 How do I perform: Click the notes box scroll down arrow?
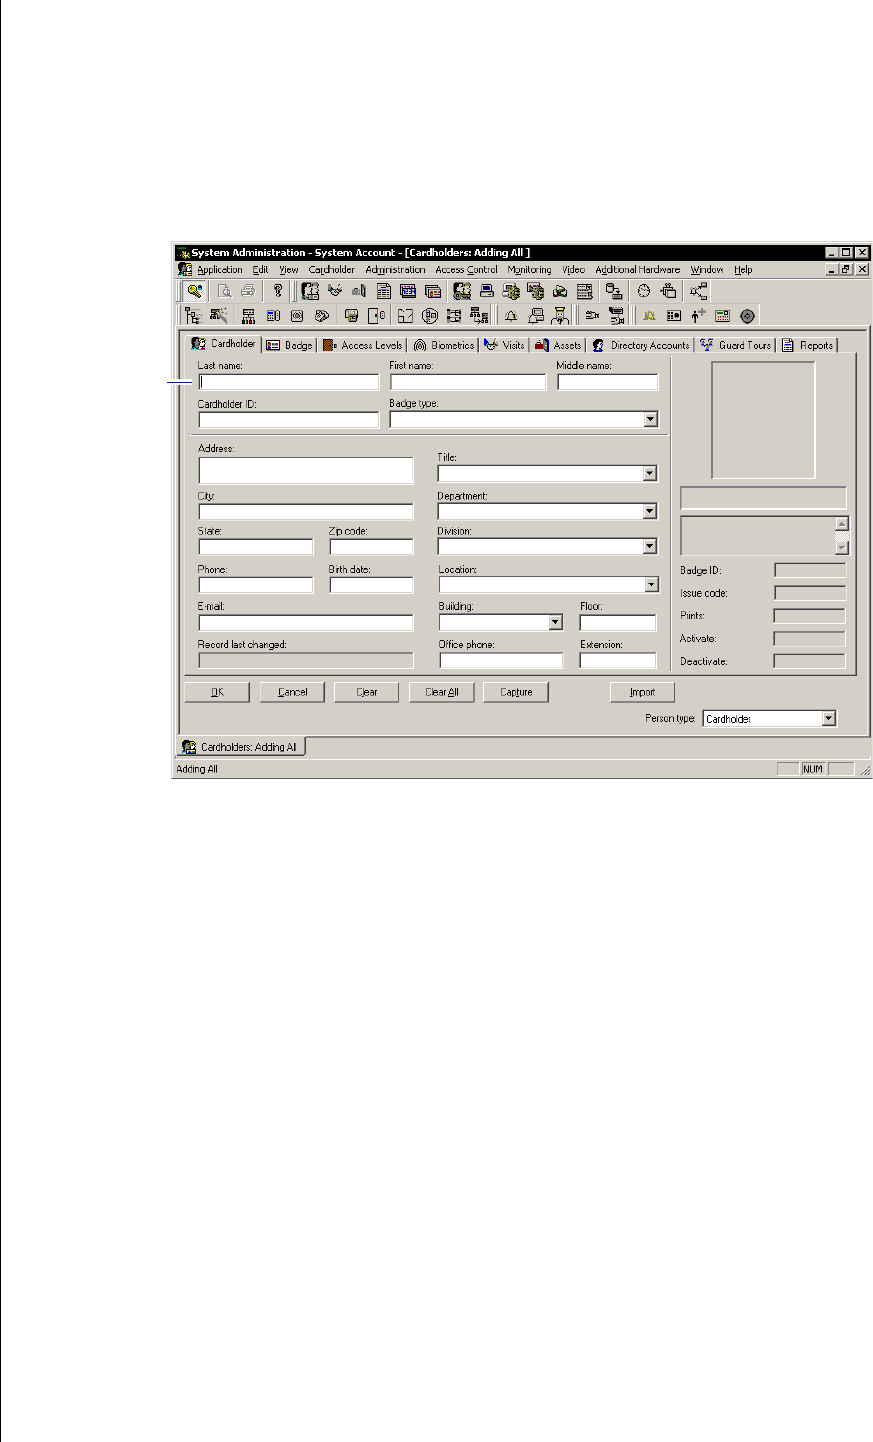click(x=841, y=546)
